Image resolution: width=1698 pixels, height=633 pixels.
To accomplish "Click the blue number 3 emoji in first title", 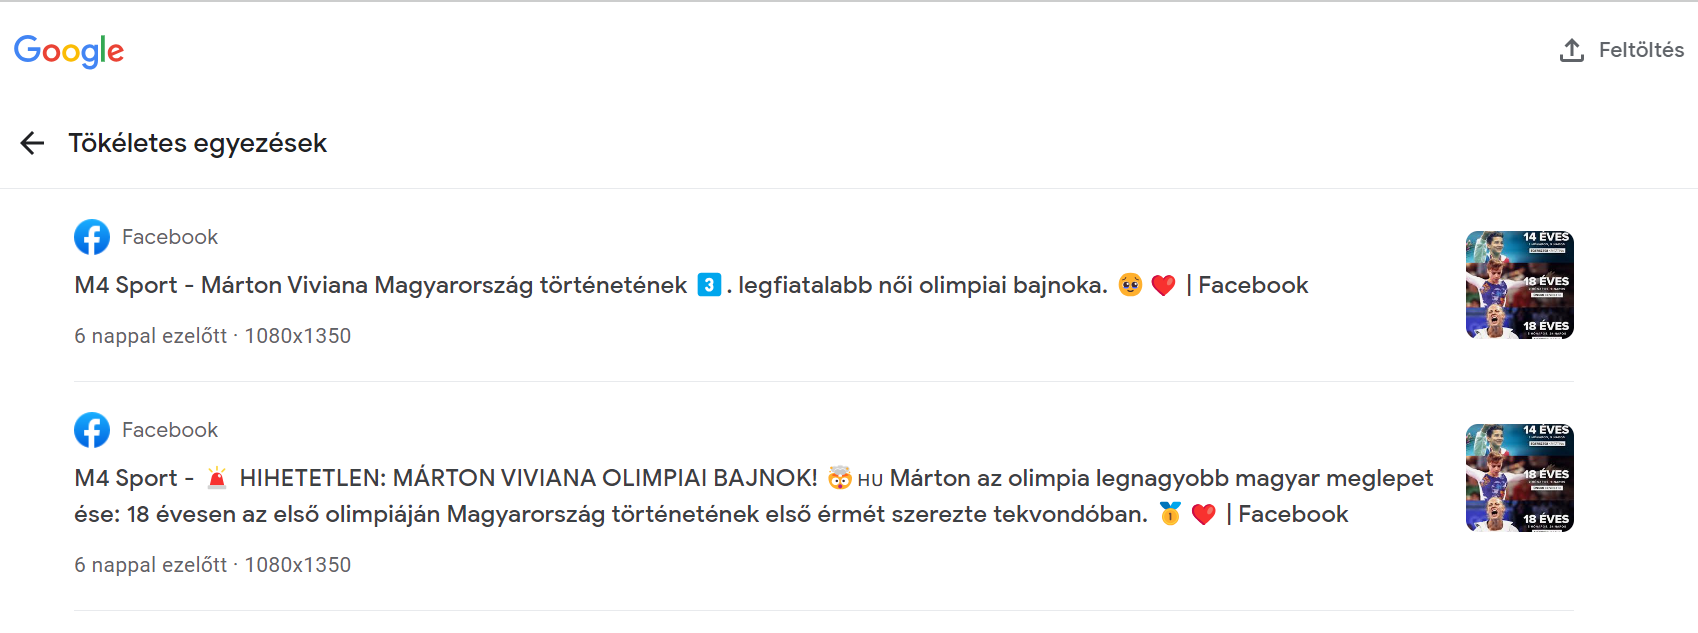I will click(x=709, y=285).
